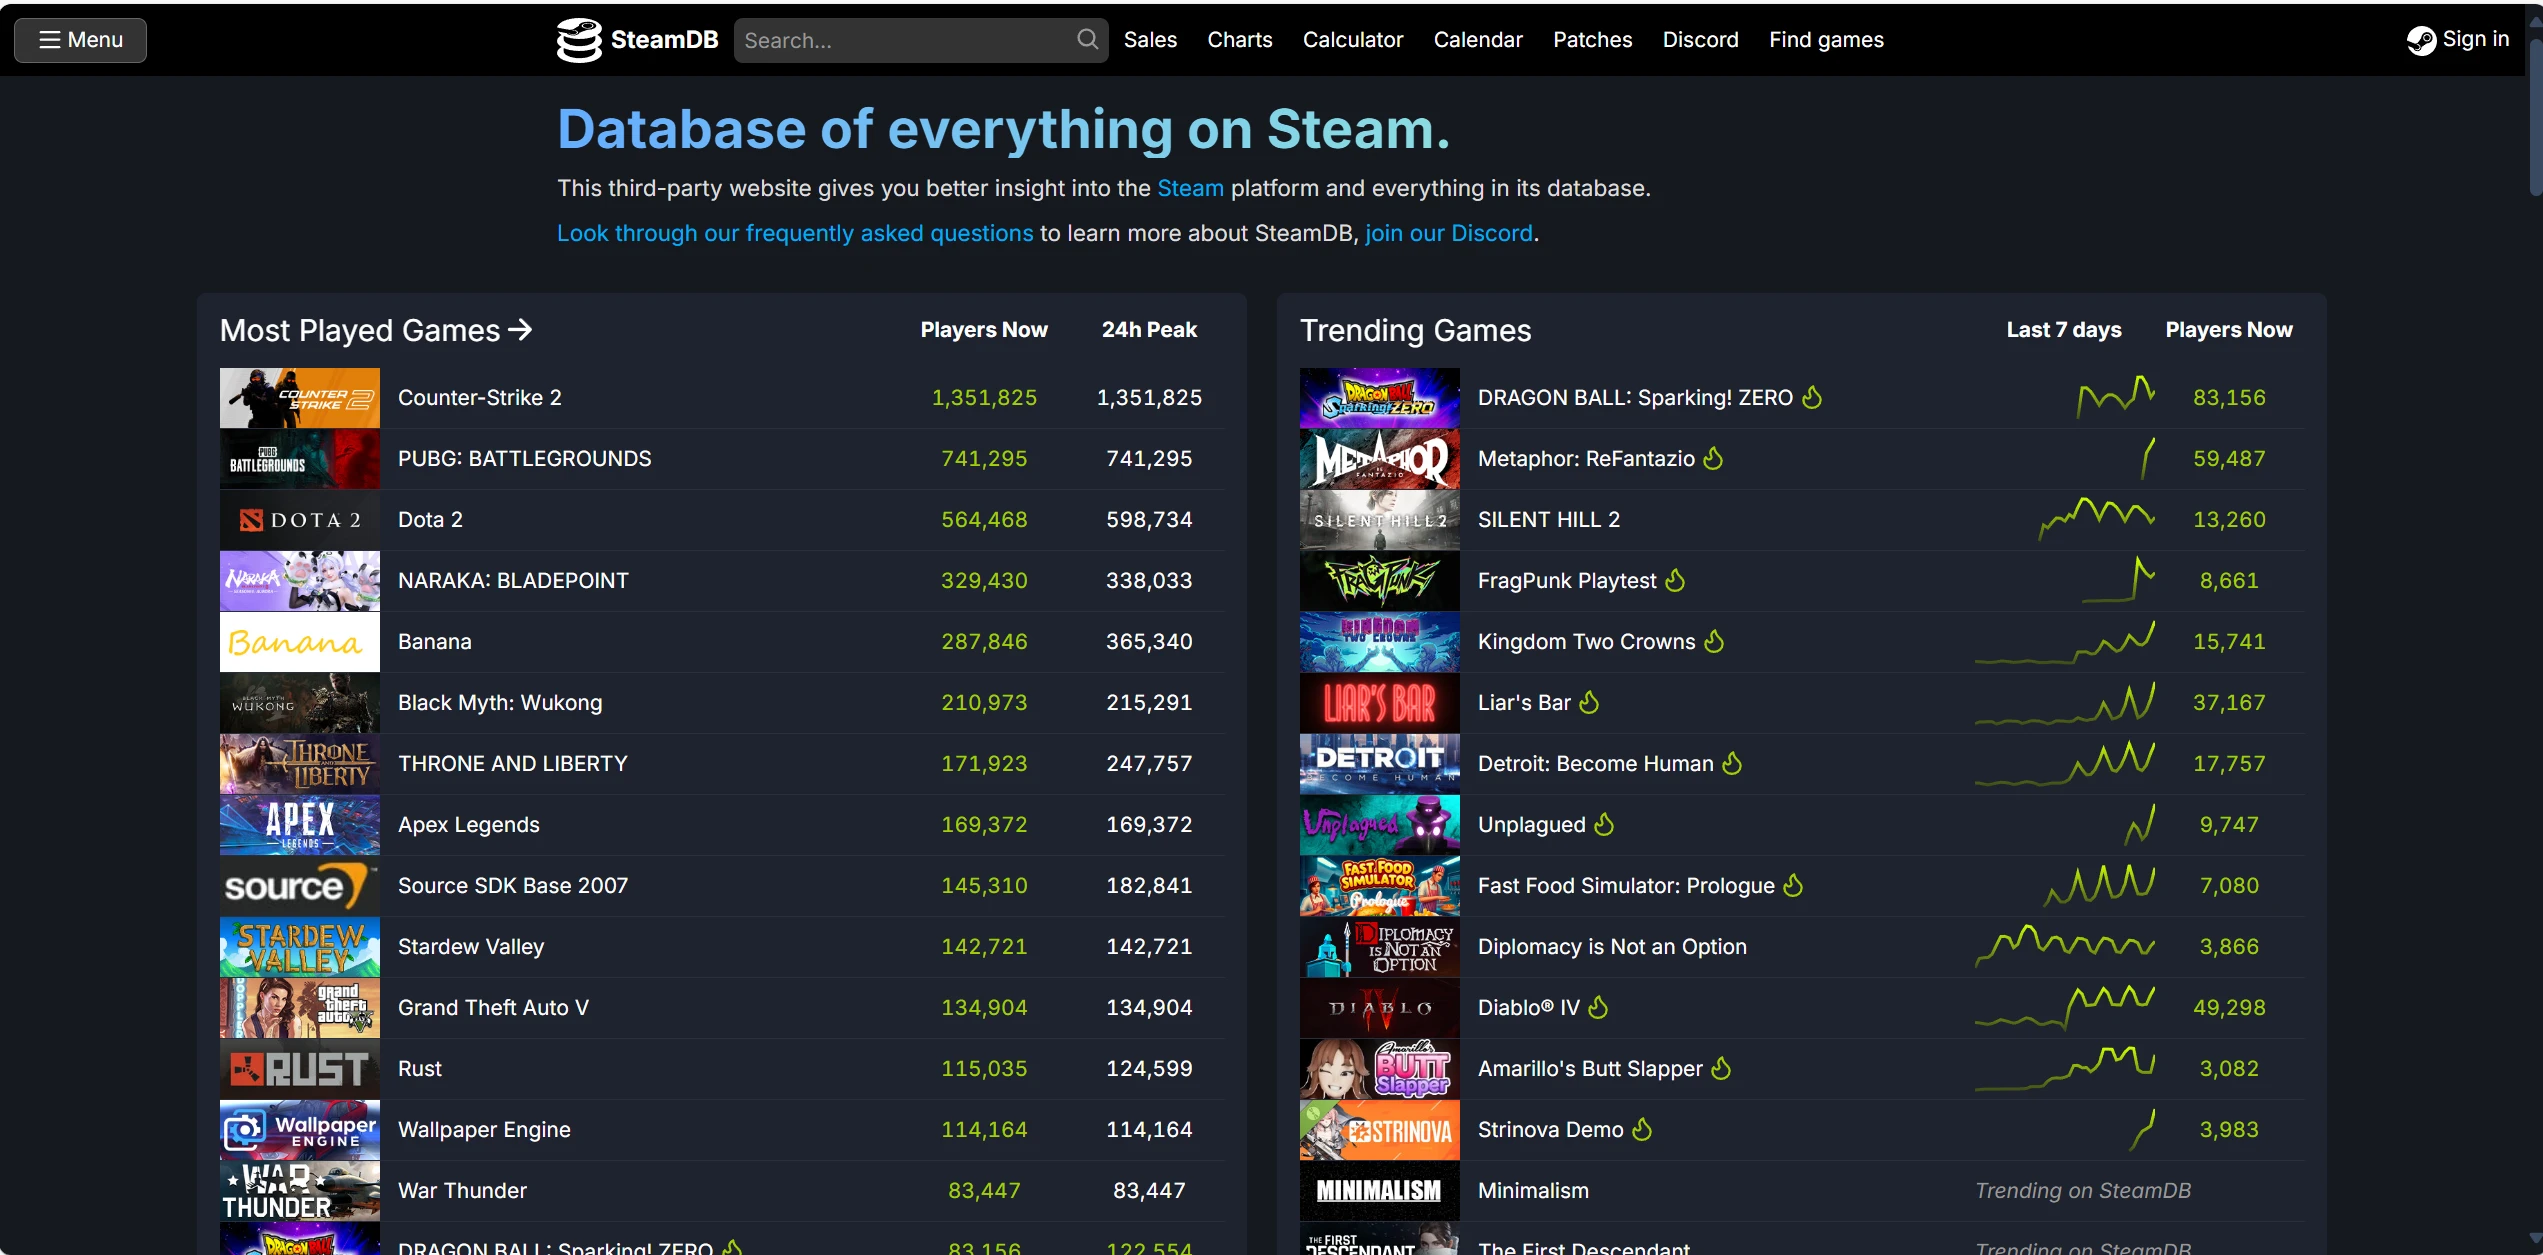
Task: Click the page scrollbar on the right edge
Action: click(x=2534, y=110)
